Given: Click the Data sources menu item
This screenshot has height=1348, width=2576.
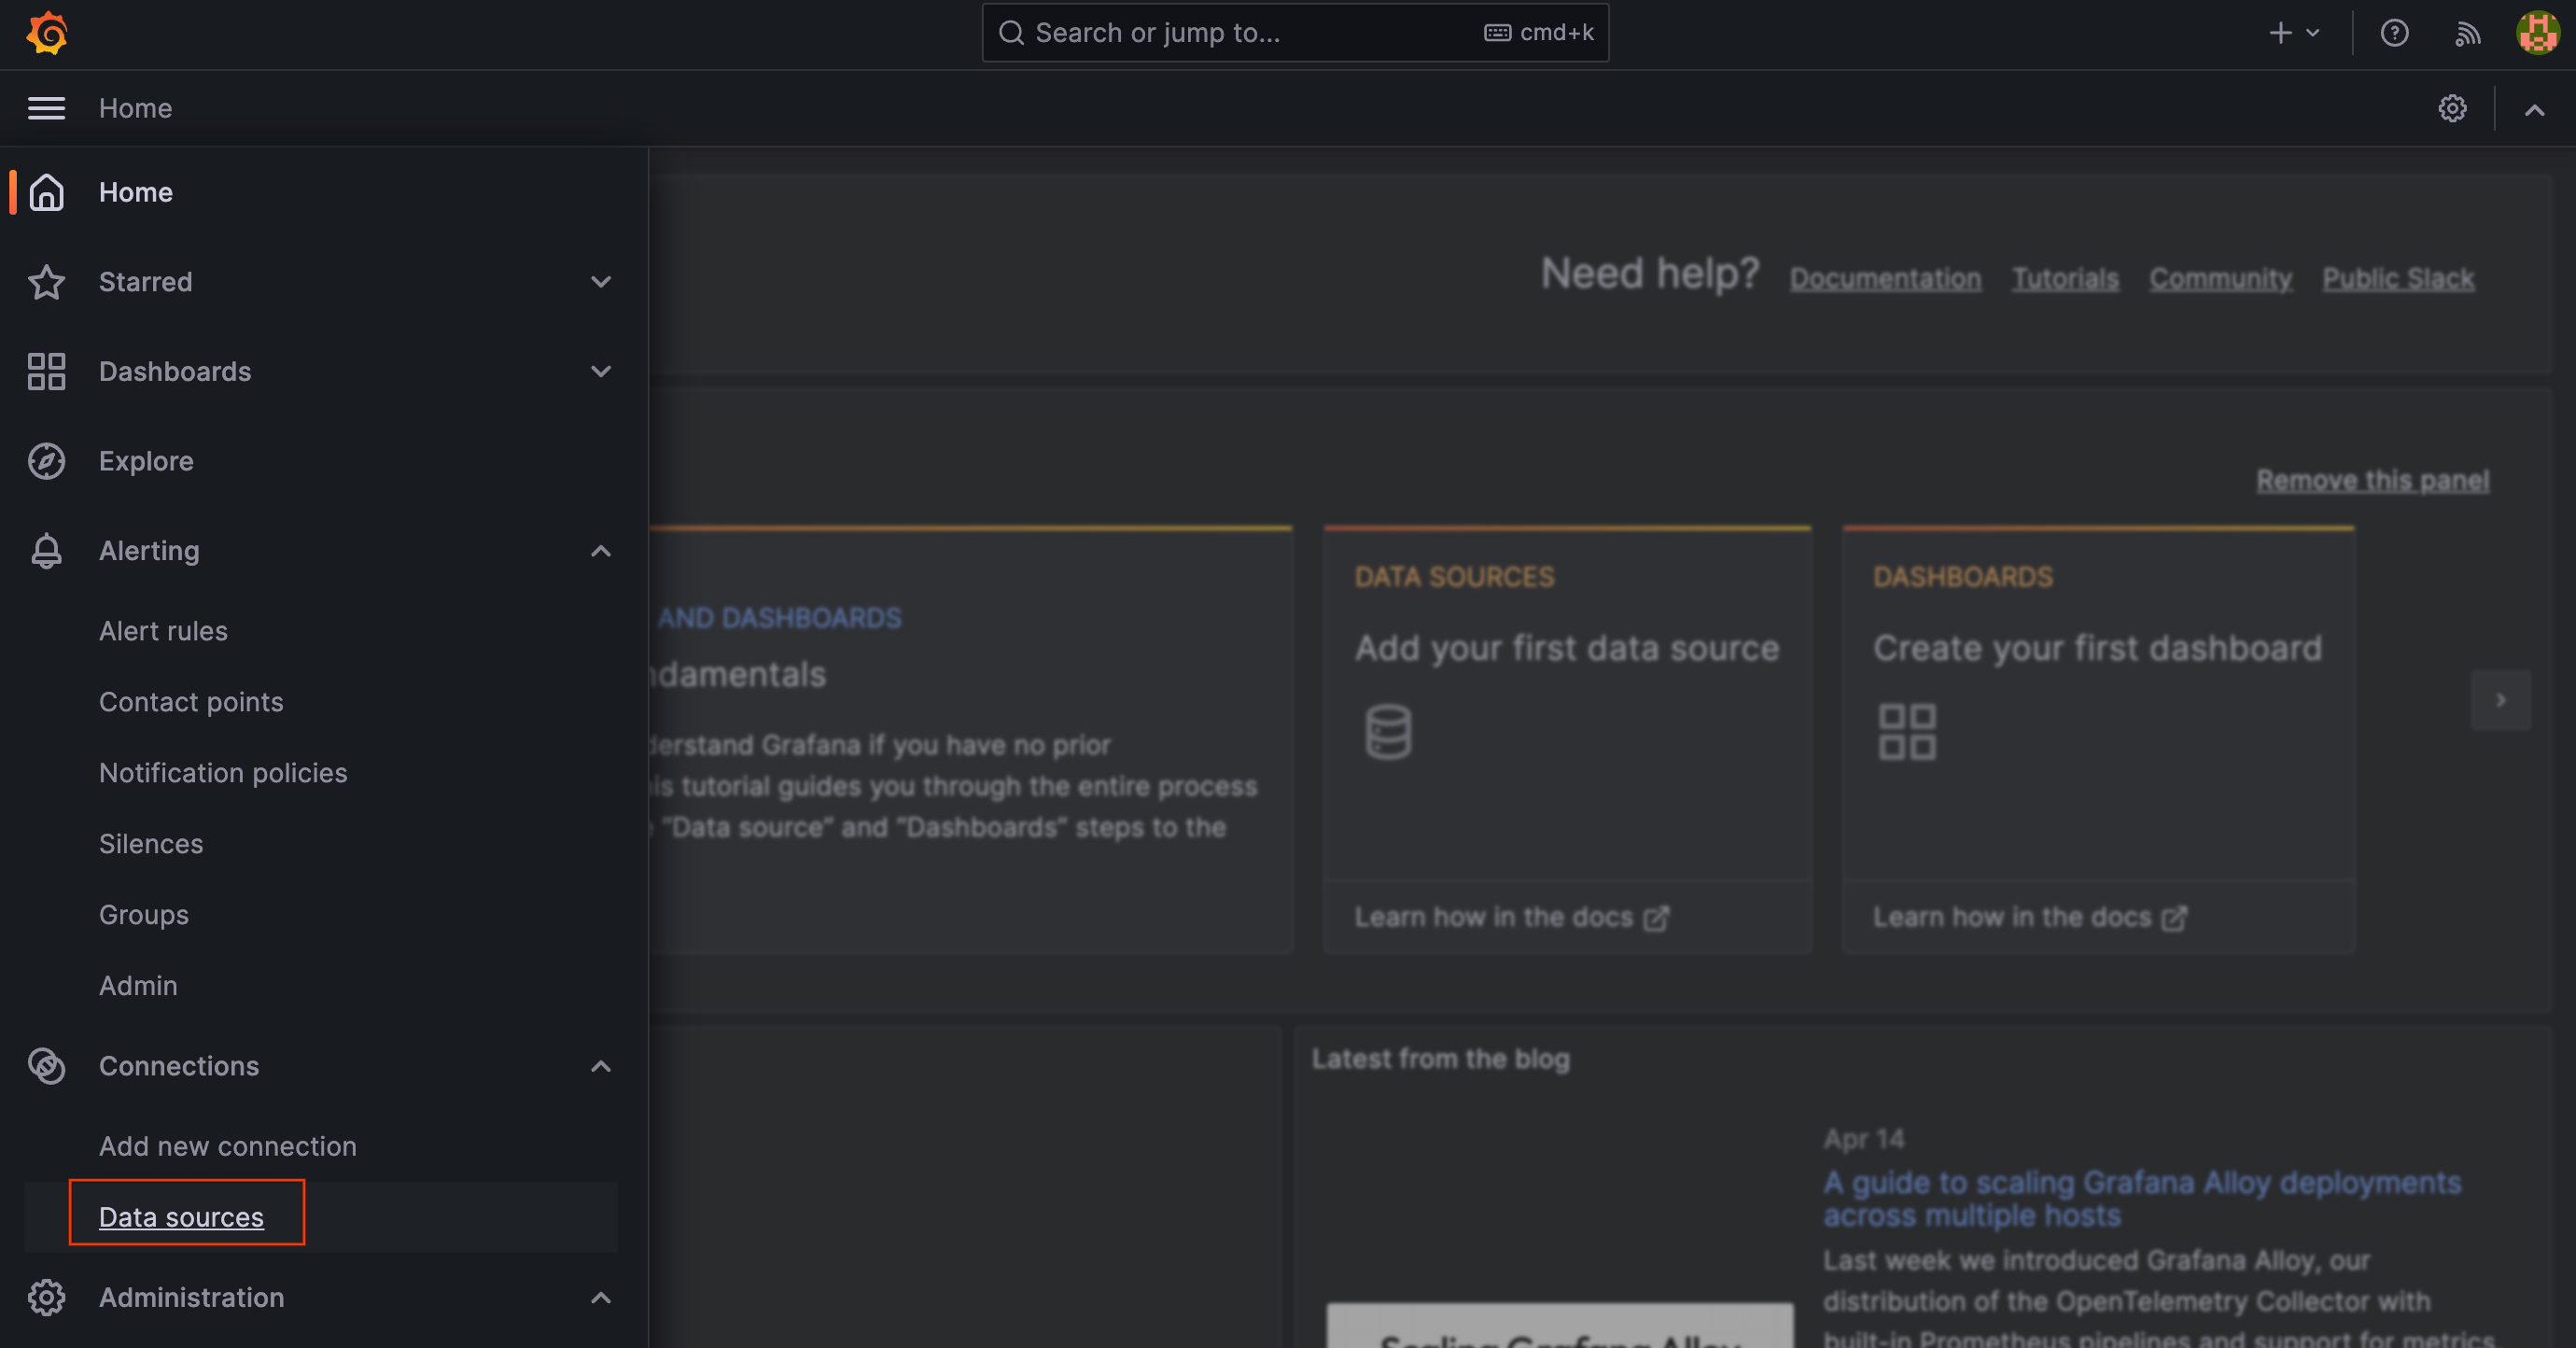Looking at the screenshot, I should coord(182,1215).
